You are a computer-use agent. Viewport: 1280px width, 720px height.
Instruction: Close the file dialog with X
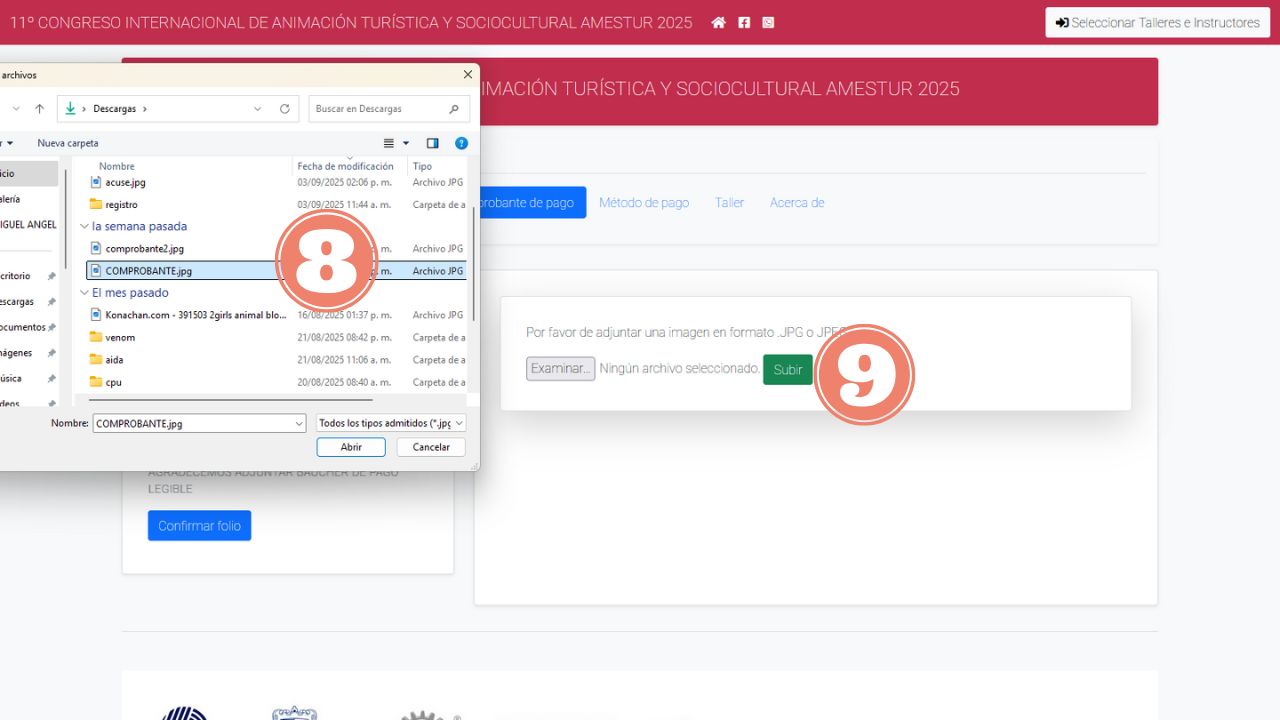point(467,75)
